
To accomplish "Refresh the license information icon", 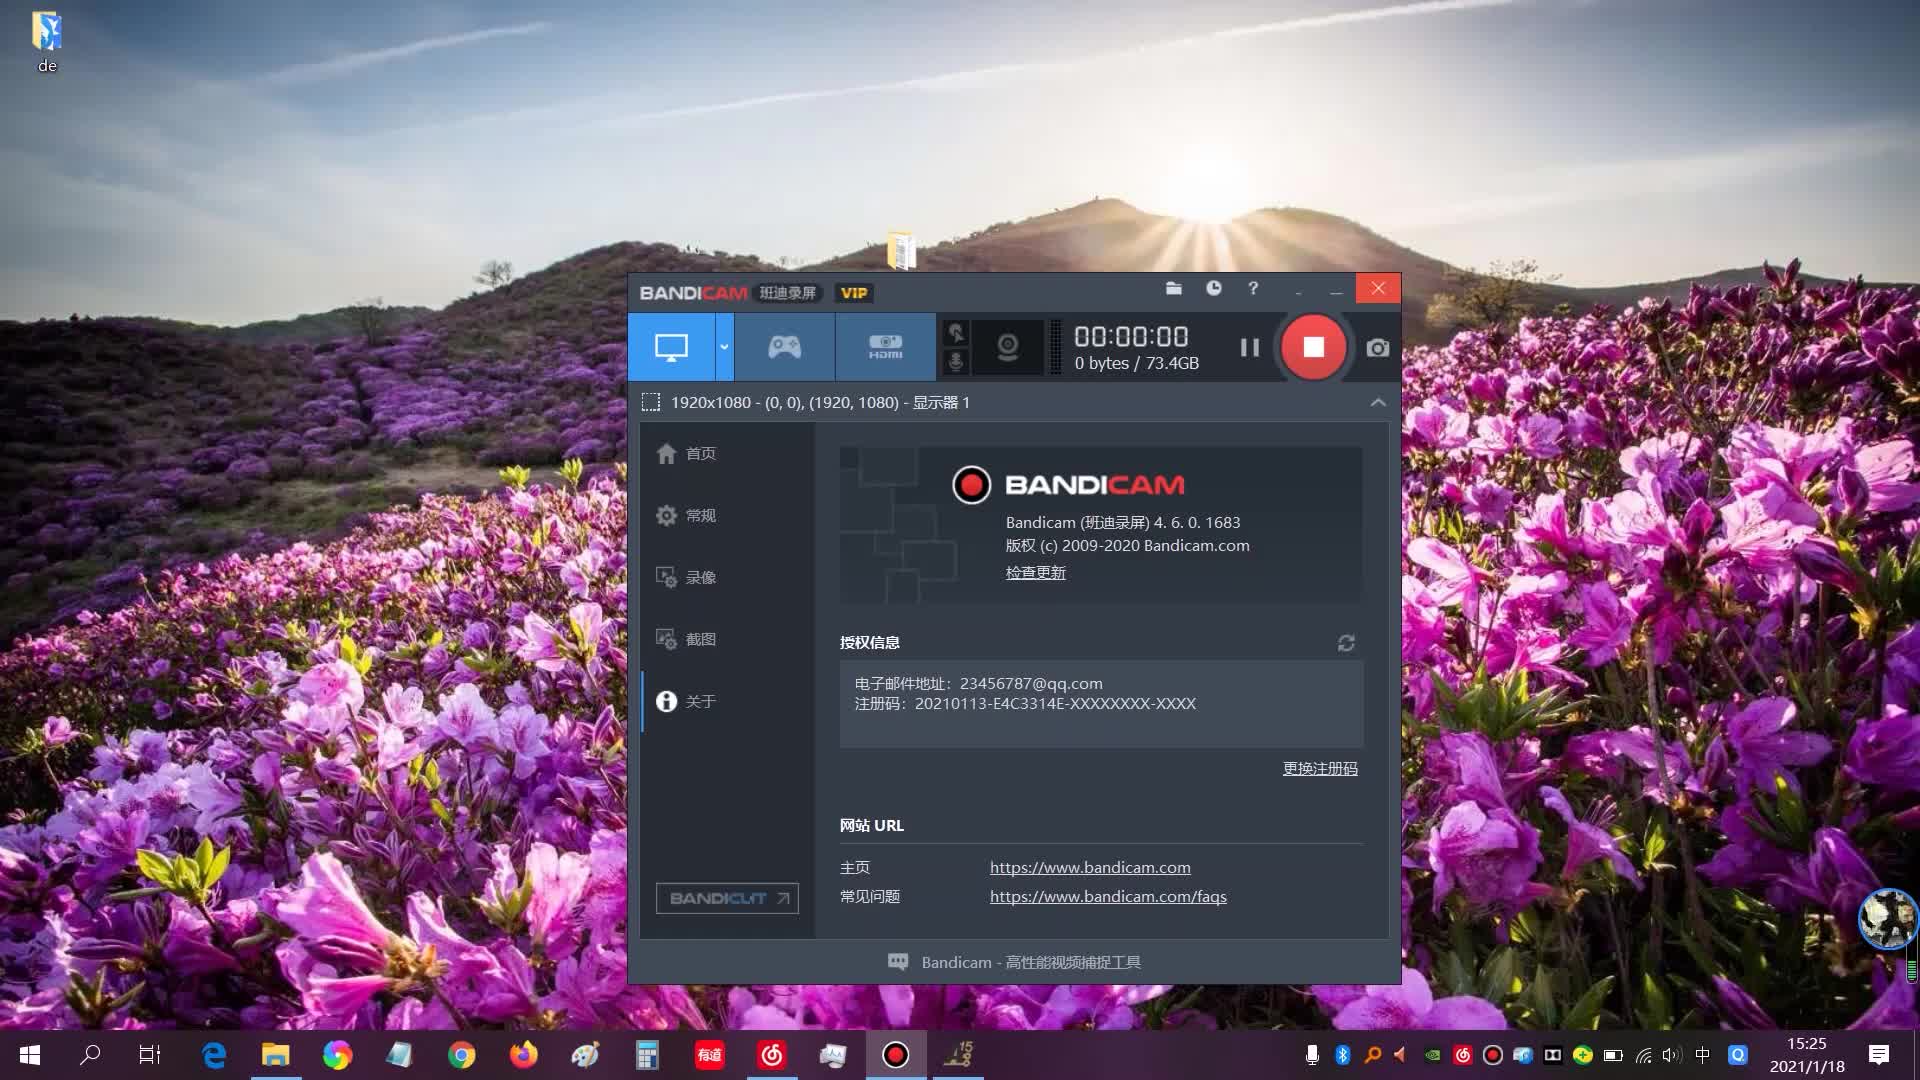I will click(1346, 643).
